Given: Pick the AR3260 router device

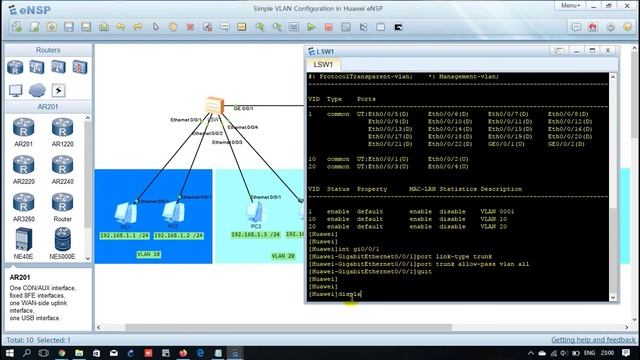Looking at the screenshot, I should [23, 207].
